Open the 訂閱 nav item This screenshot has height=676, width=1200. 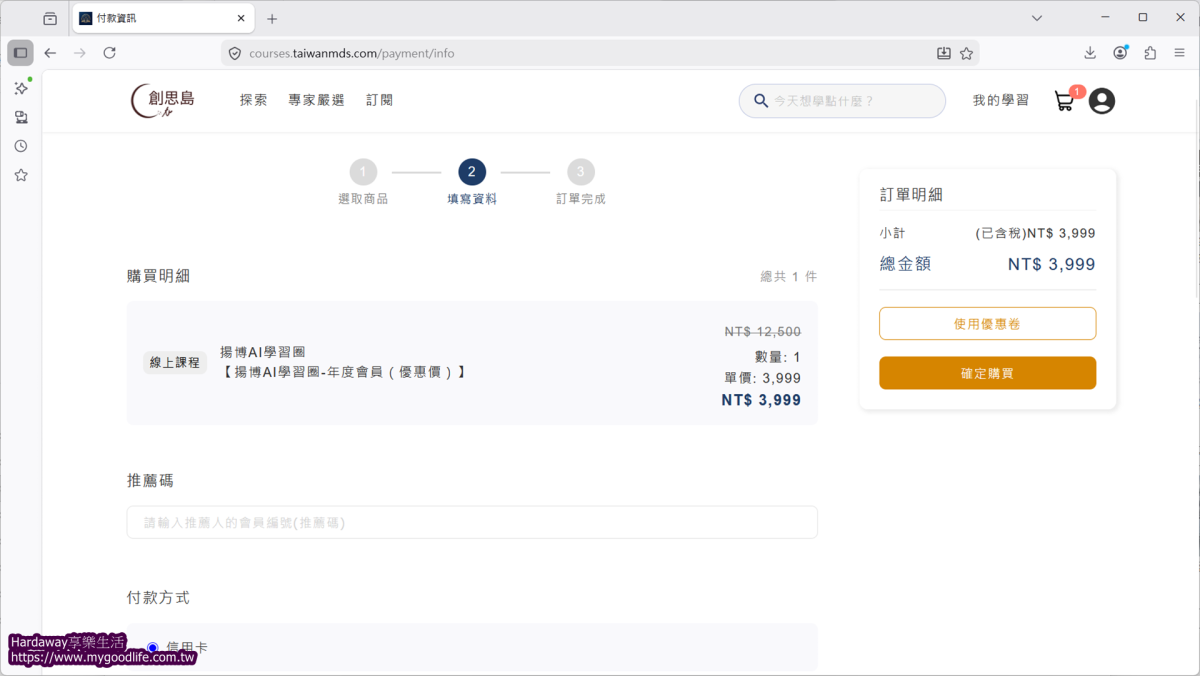(379, 100)
